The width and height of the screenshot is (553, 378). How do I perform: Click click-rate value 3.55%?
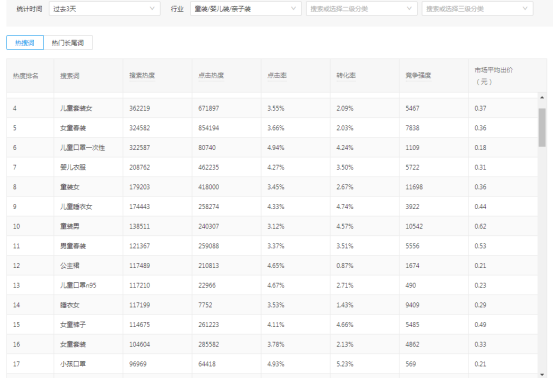276,108
